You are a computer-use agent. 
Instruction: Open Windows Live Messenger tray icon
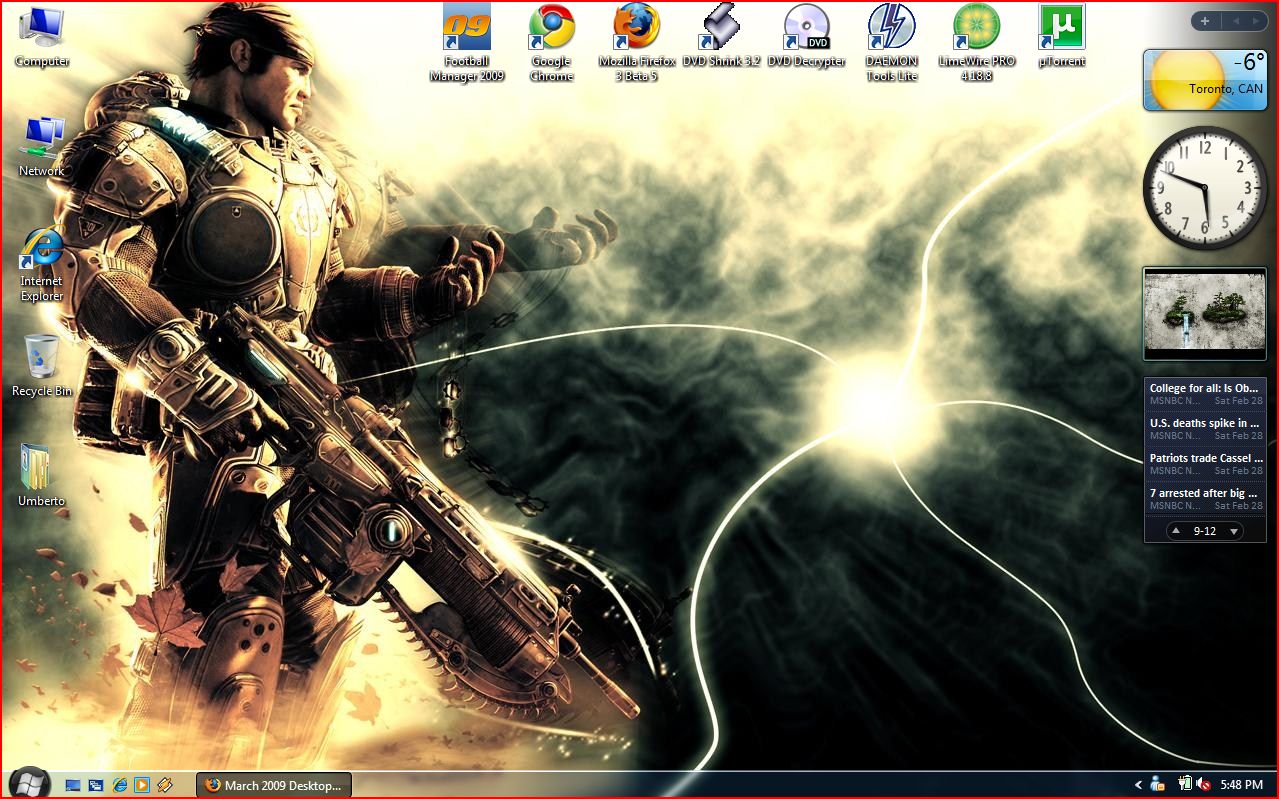pyautogui.click(x=1158, y=784)
